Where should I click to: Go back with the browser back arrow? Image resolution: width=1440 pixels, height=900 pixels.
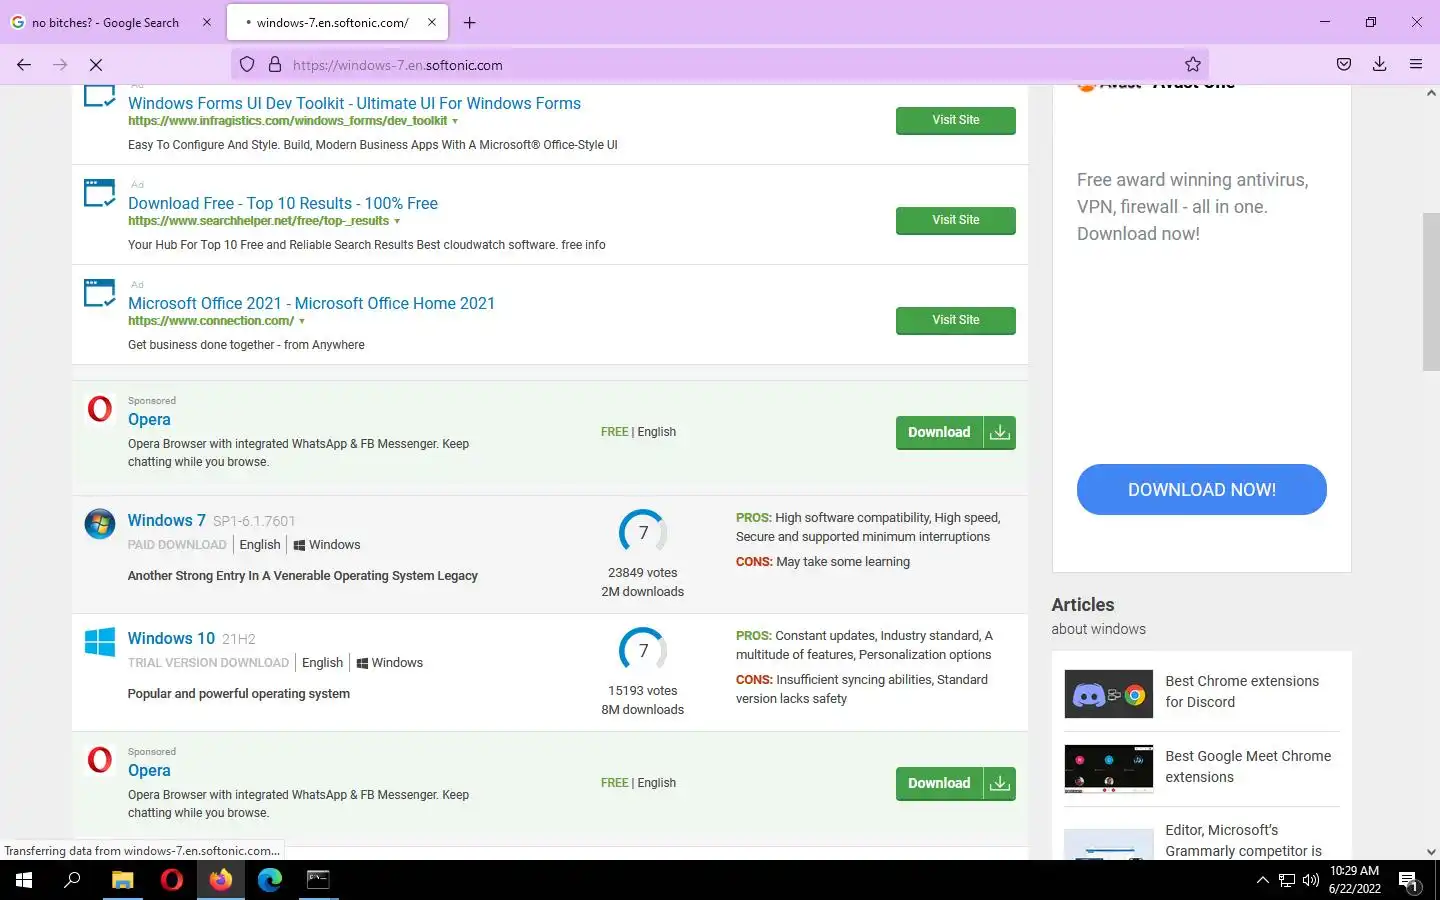point(24,65)
